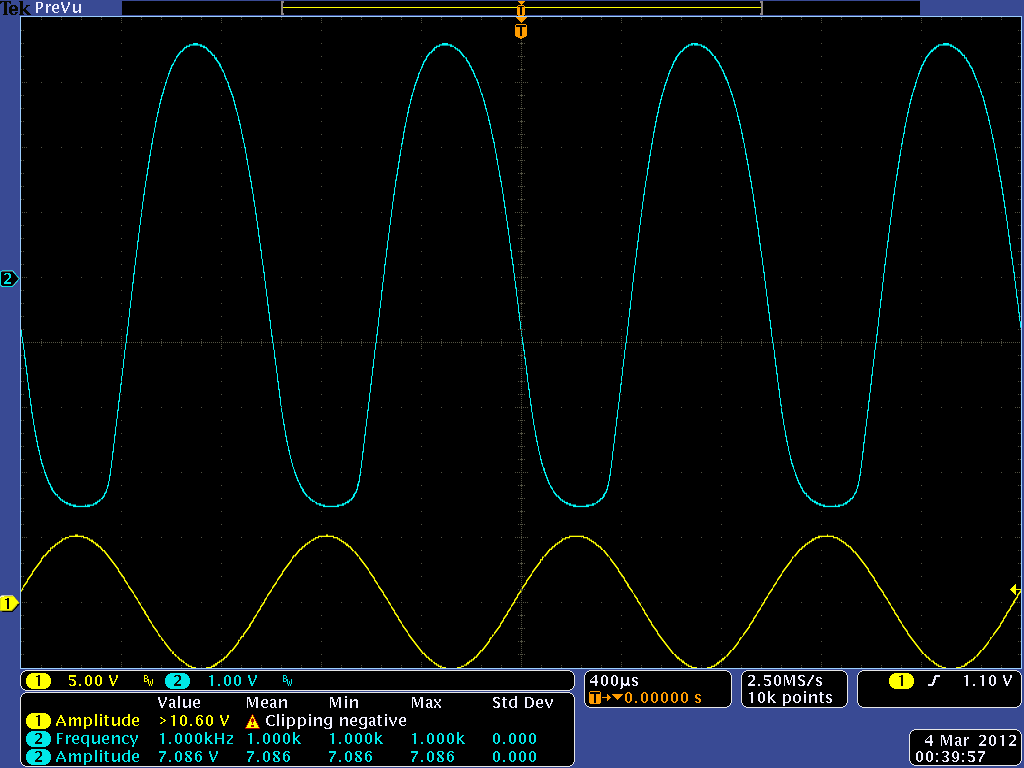Click the 4 Mar 2012 date readout
This screenshot has width=1024, height=768.
tap(970, 741)
